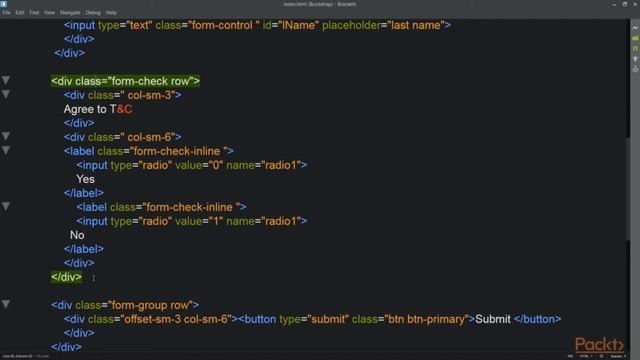Click the first closing </label> tag
Viewport: 640px width, 360px height.
tap(84, 193)
